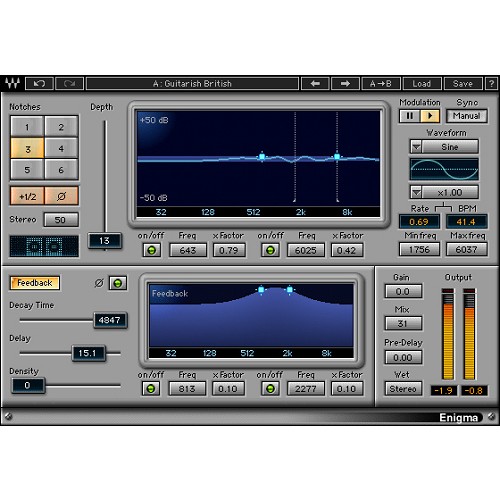Viewport: 500px width, 500px height.
Task: Click the bottom-left corner screw icon
Action: [8, 416]
